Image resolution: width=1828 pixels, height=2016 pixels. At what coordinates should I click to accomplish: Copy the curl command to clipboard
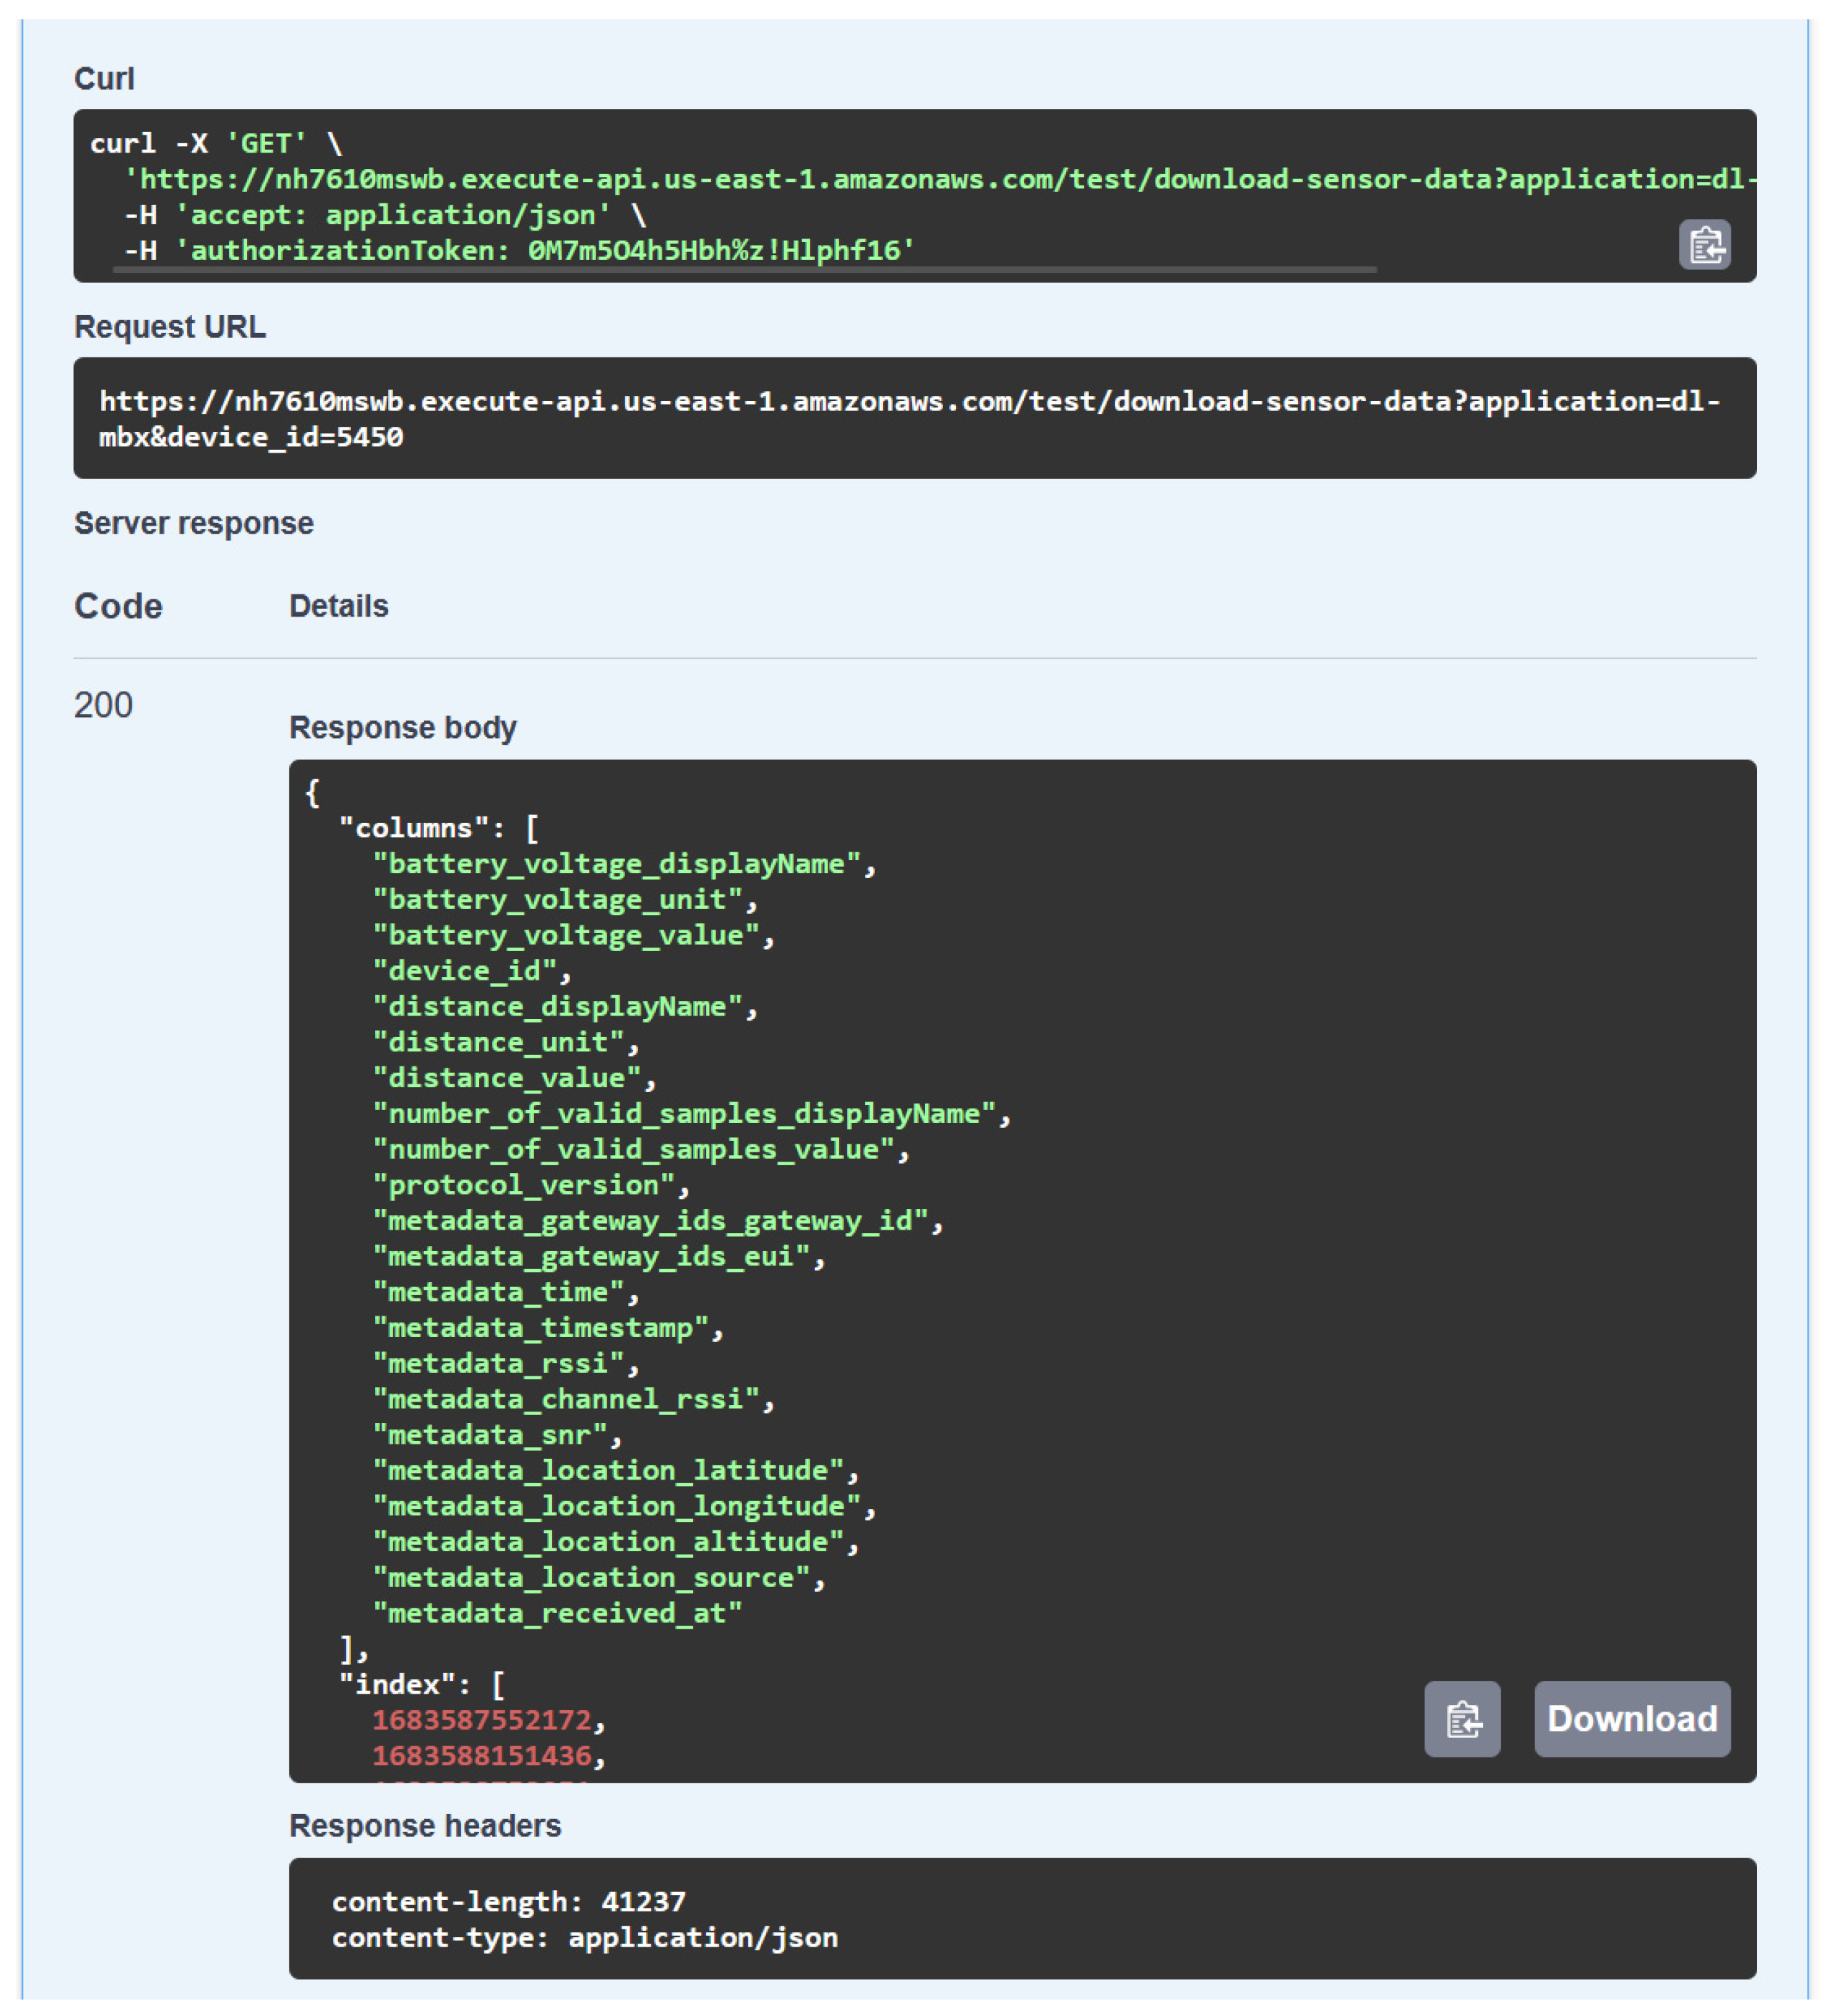click(1704, 245)
